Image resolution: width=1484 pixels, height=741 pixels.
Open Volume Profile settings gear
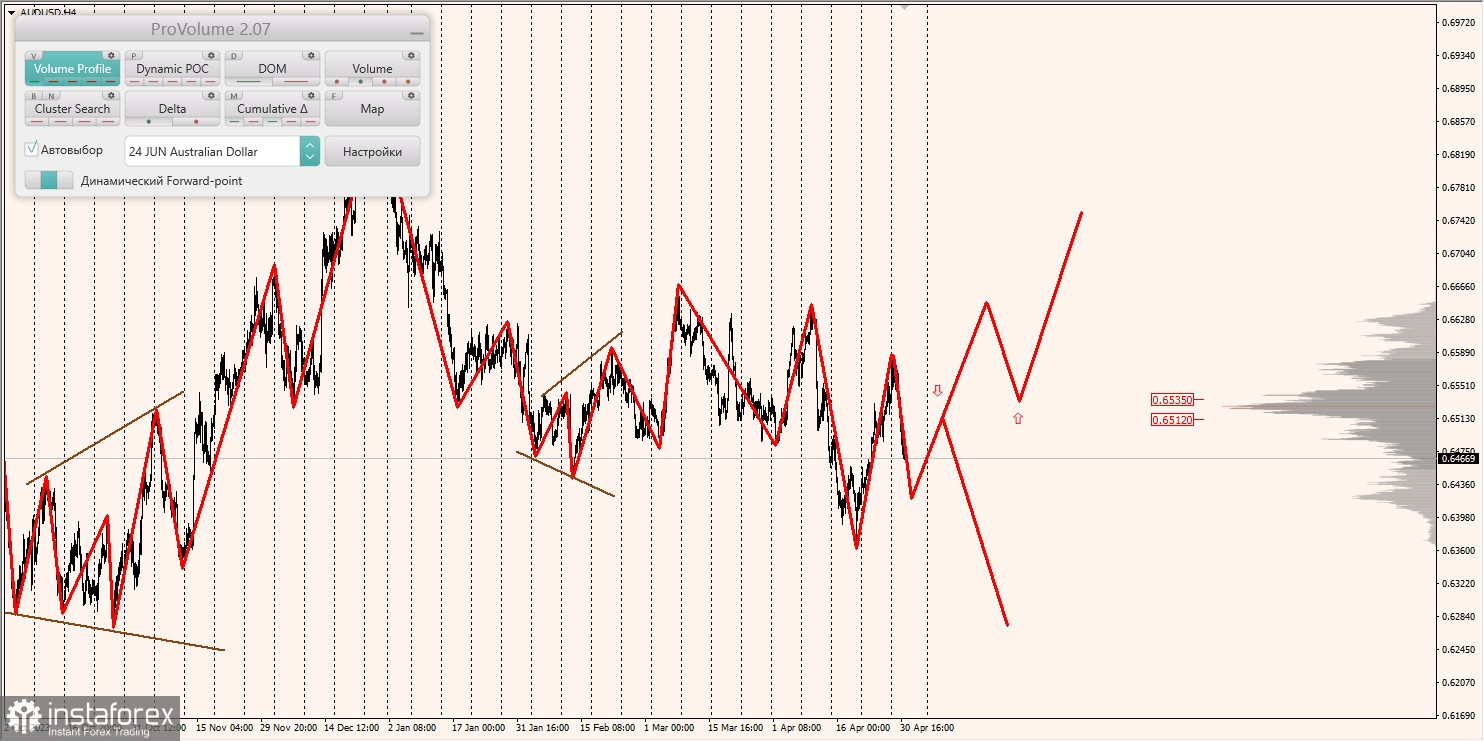click(112, 56)
